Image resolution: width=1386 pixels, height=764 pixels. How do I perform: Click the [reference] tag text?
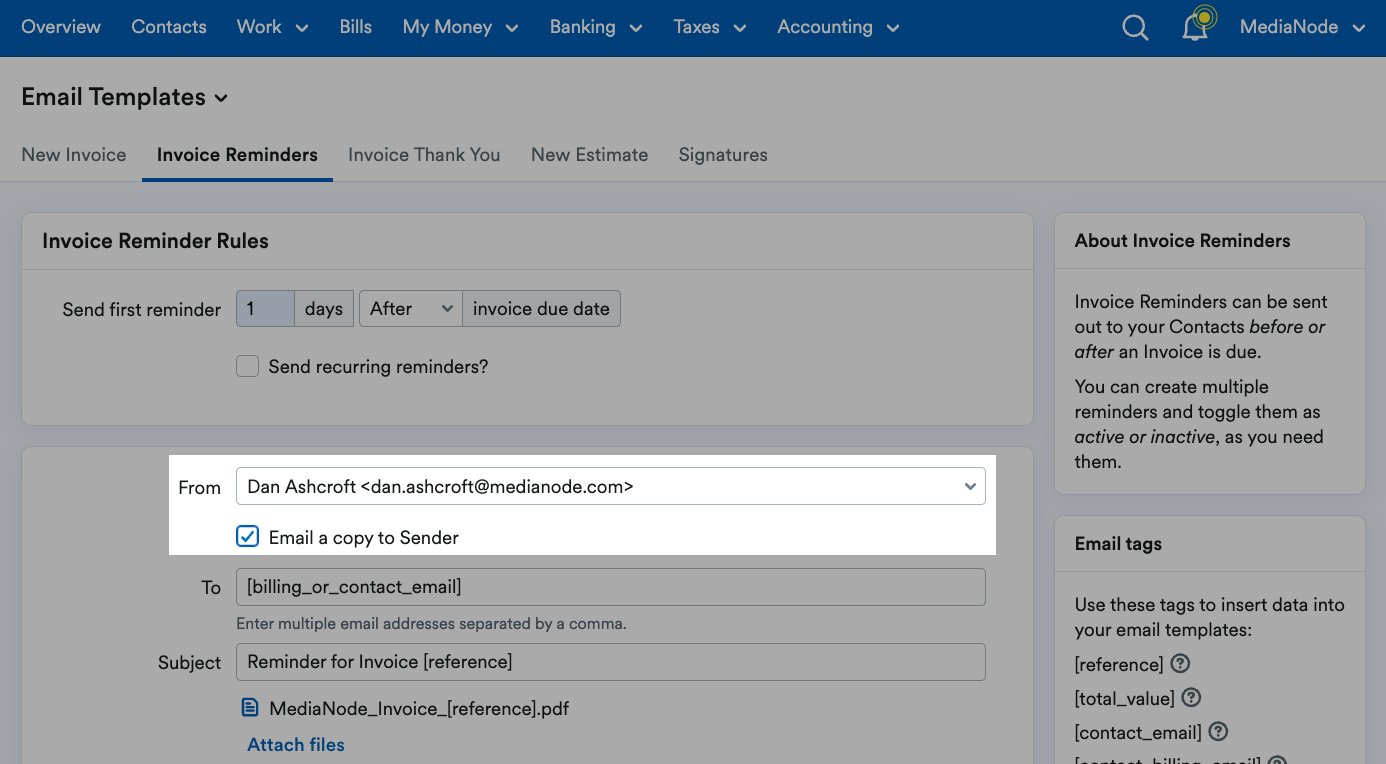point(1119,665)
